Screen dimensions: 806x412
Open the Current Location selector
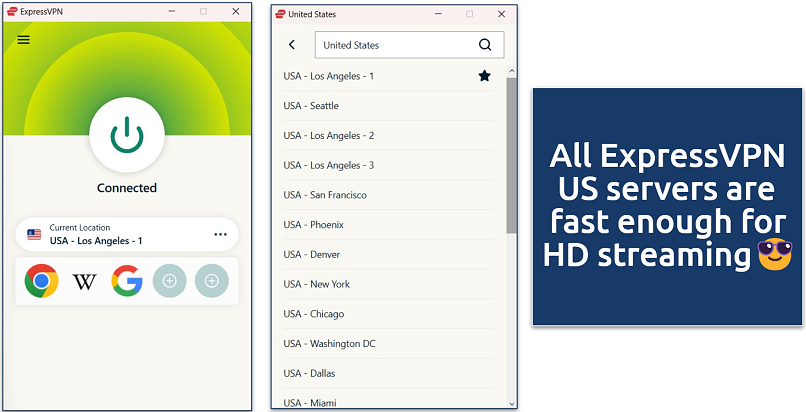click(127, 234)
